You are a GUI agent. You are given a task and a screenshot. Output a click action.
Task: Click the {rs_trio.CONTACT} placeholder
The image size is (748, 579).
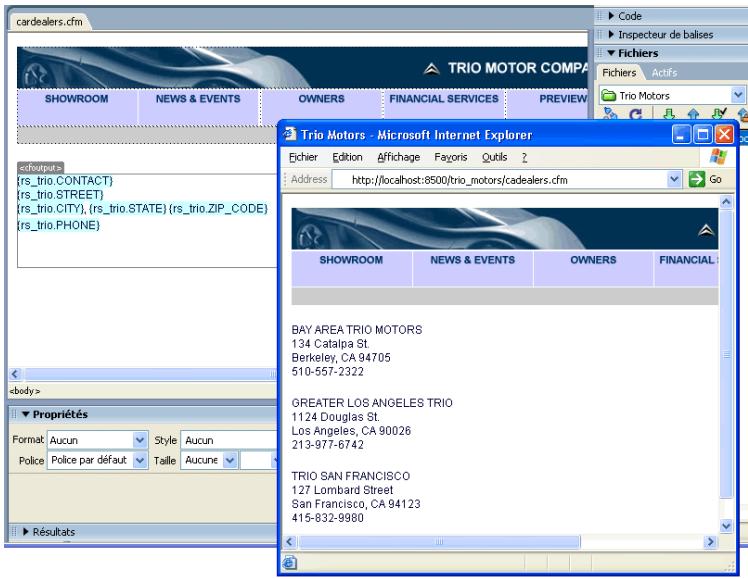65,181
